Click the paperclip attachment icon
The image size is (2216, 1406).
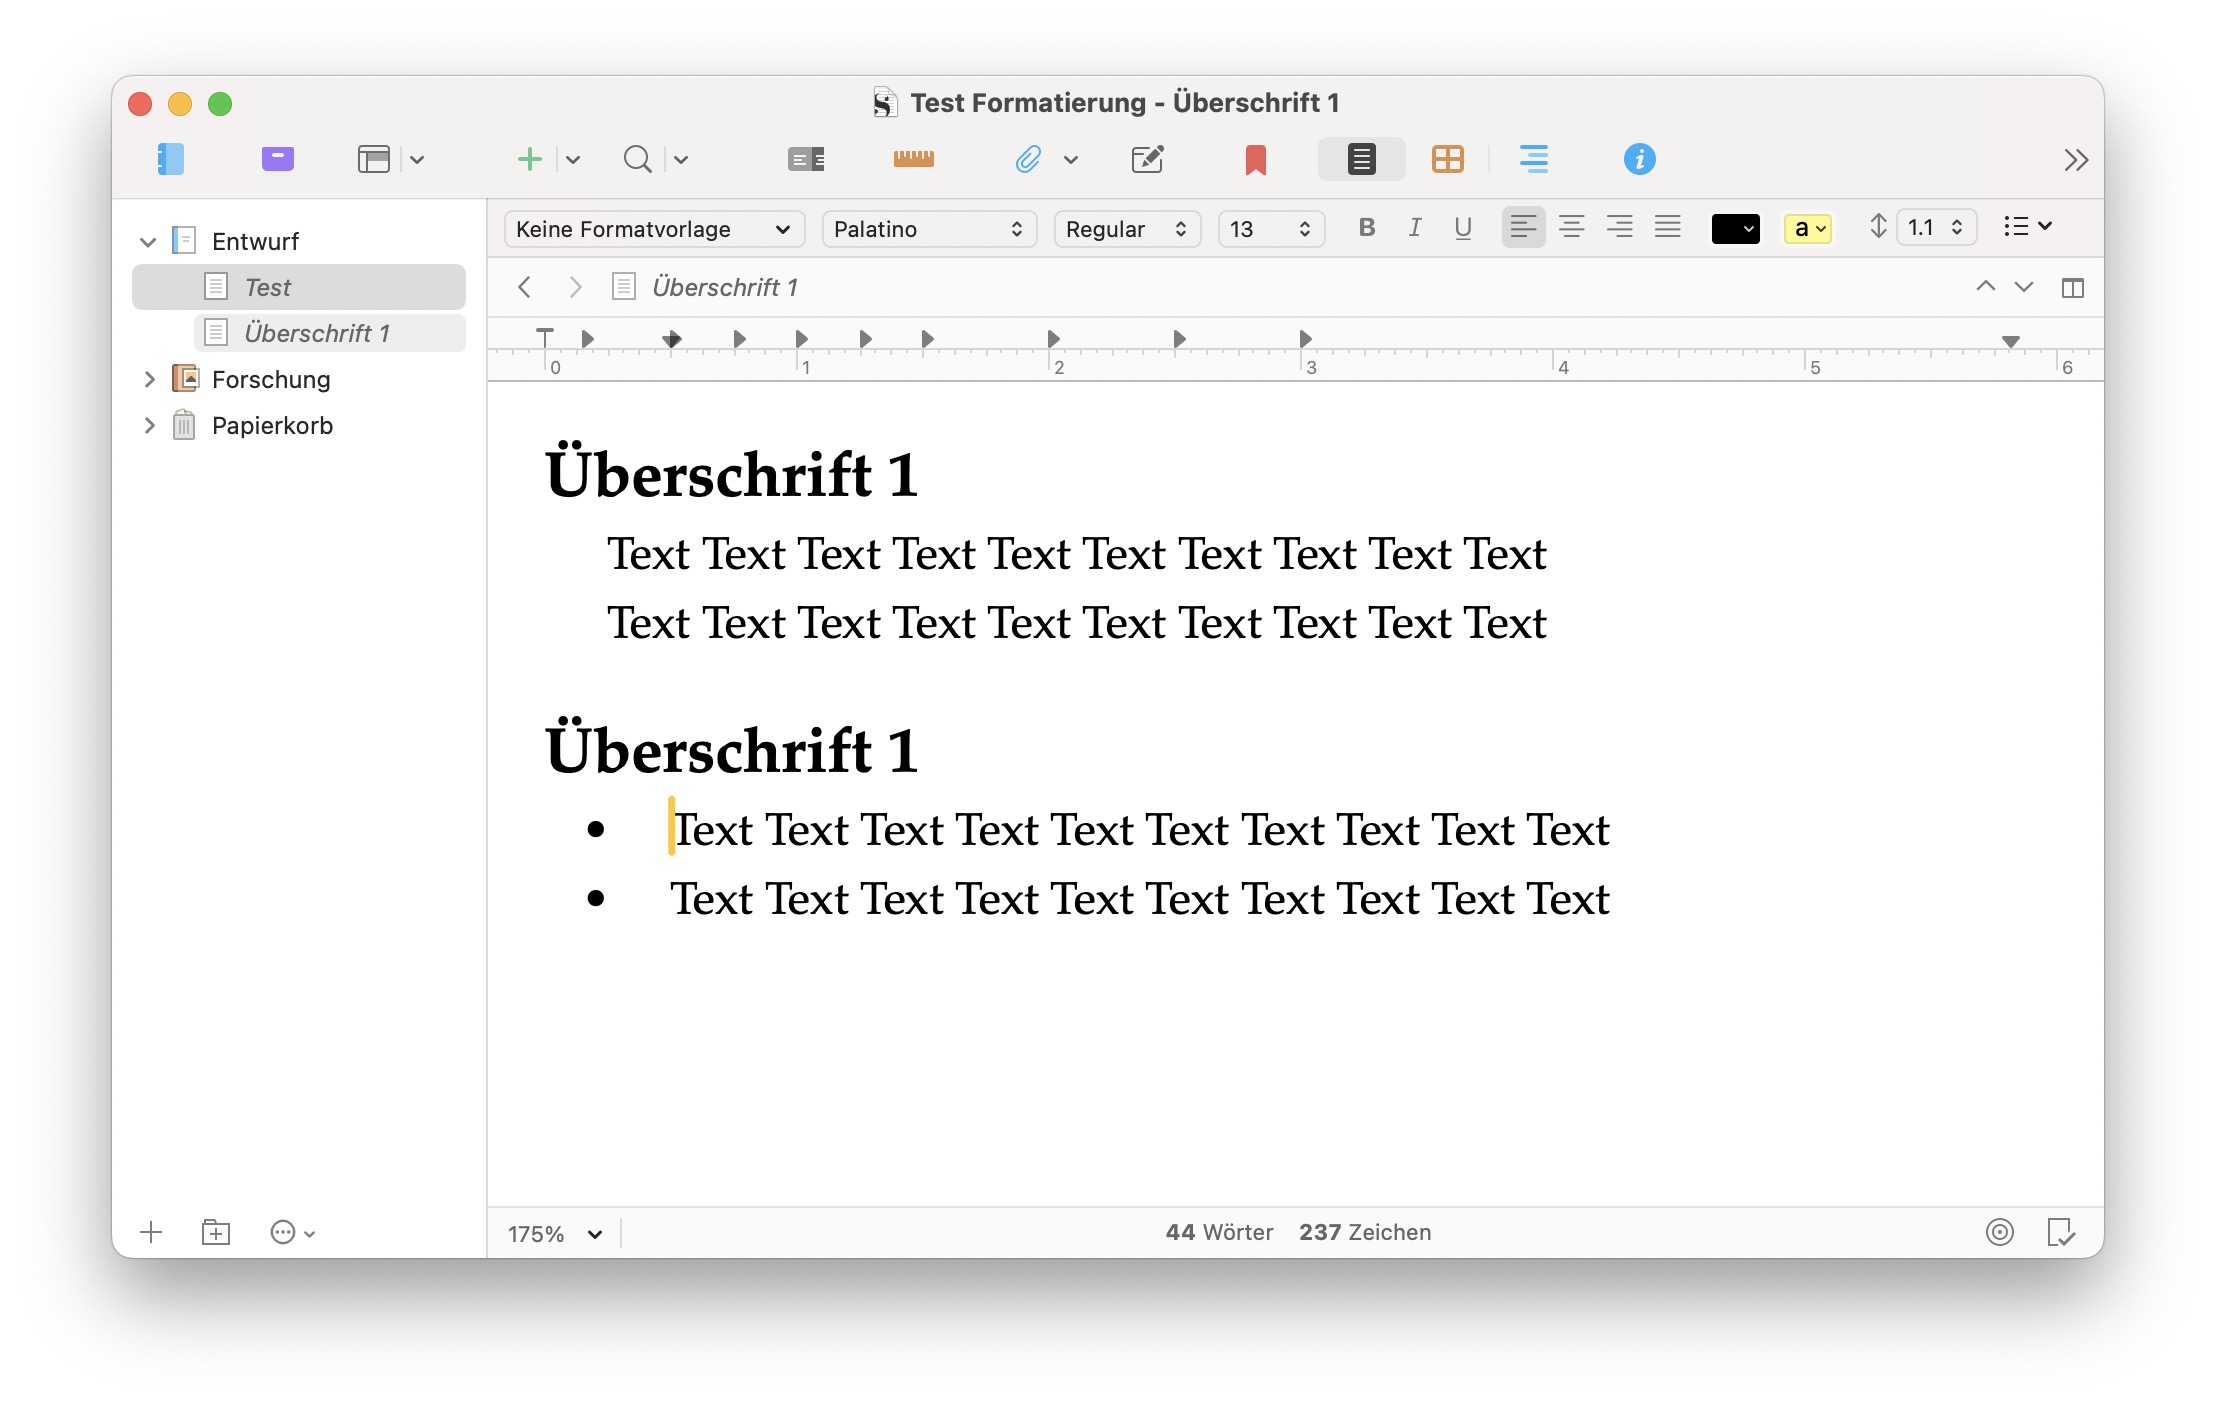[1028, 159]
